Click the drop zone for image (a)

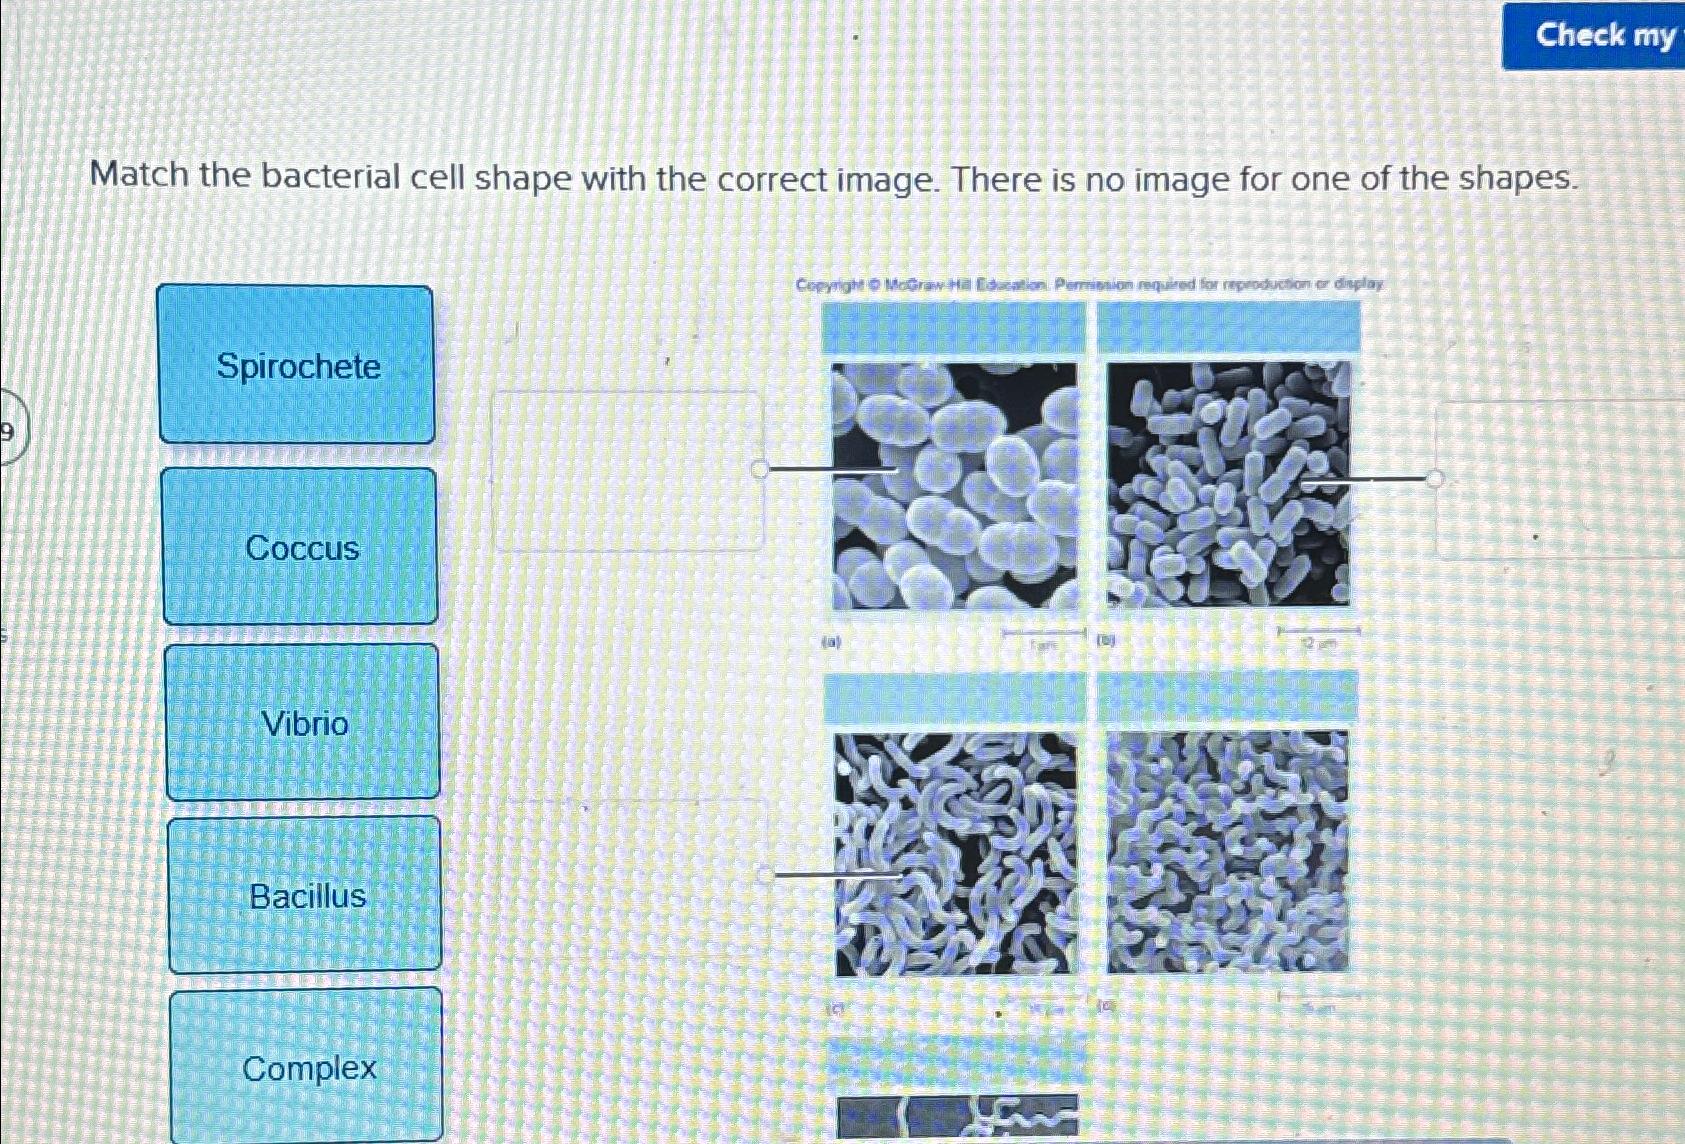[x=627, y=470]
